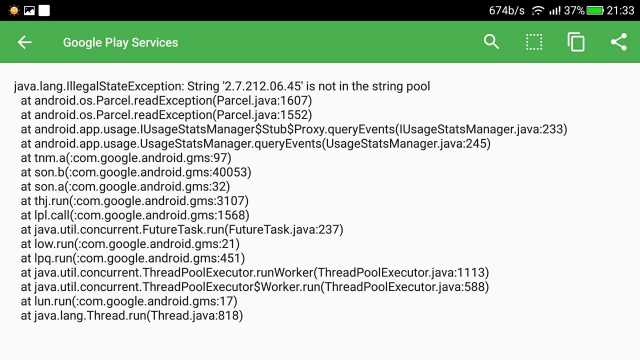The width and height of the screenshot is (640, 360).
Task: Go back using the arrow icon
Action: click(24, 42)
